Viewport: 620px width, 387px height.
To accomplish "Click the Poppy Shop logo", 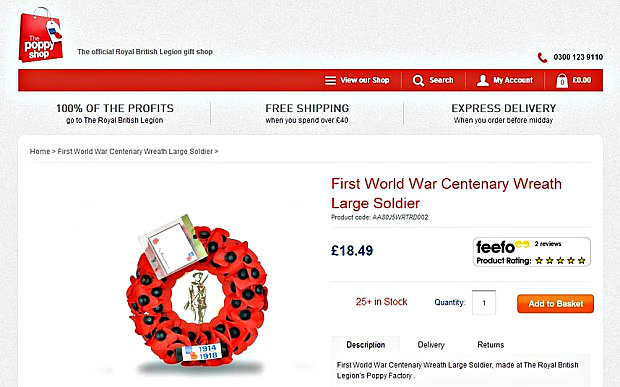I will coord(41,35).
